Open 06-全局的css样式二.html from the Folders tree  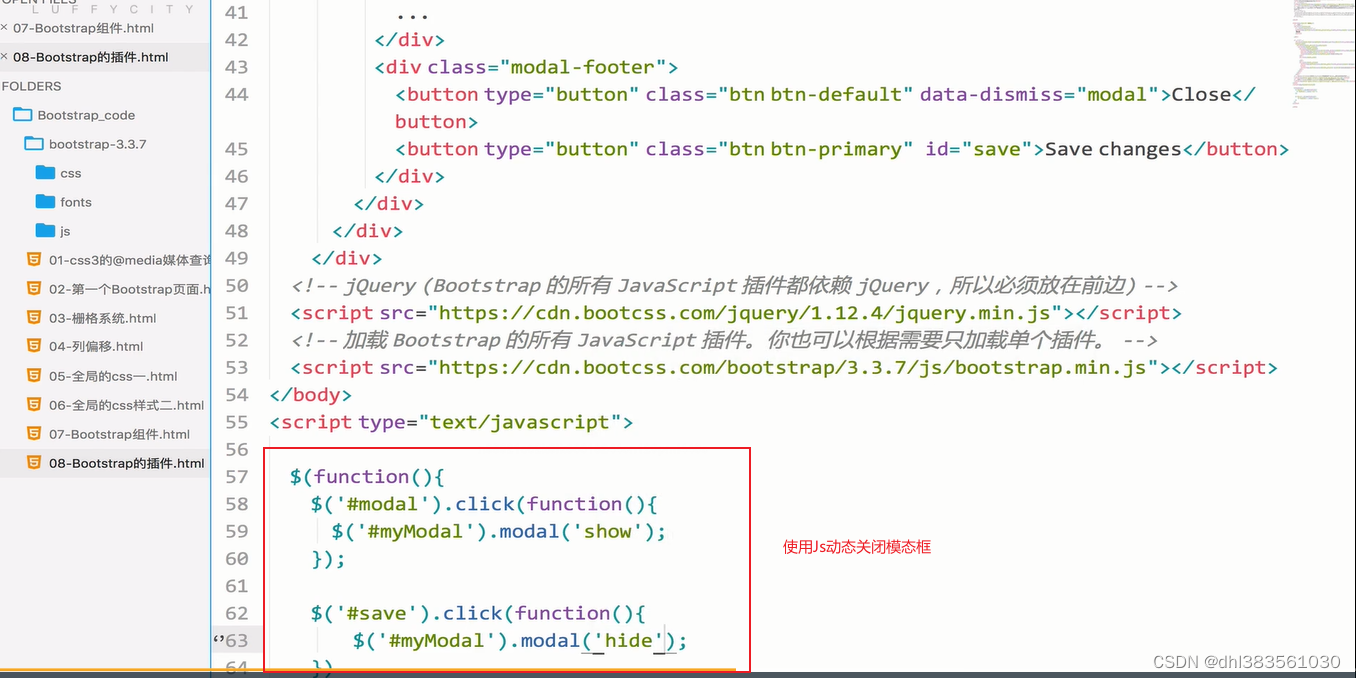coord(126,405)
